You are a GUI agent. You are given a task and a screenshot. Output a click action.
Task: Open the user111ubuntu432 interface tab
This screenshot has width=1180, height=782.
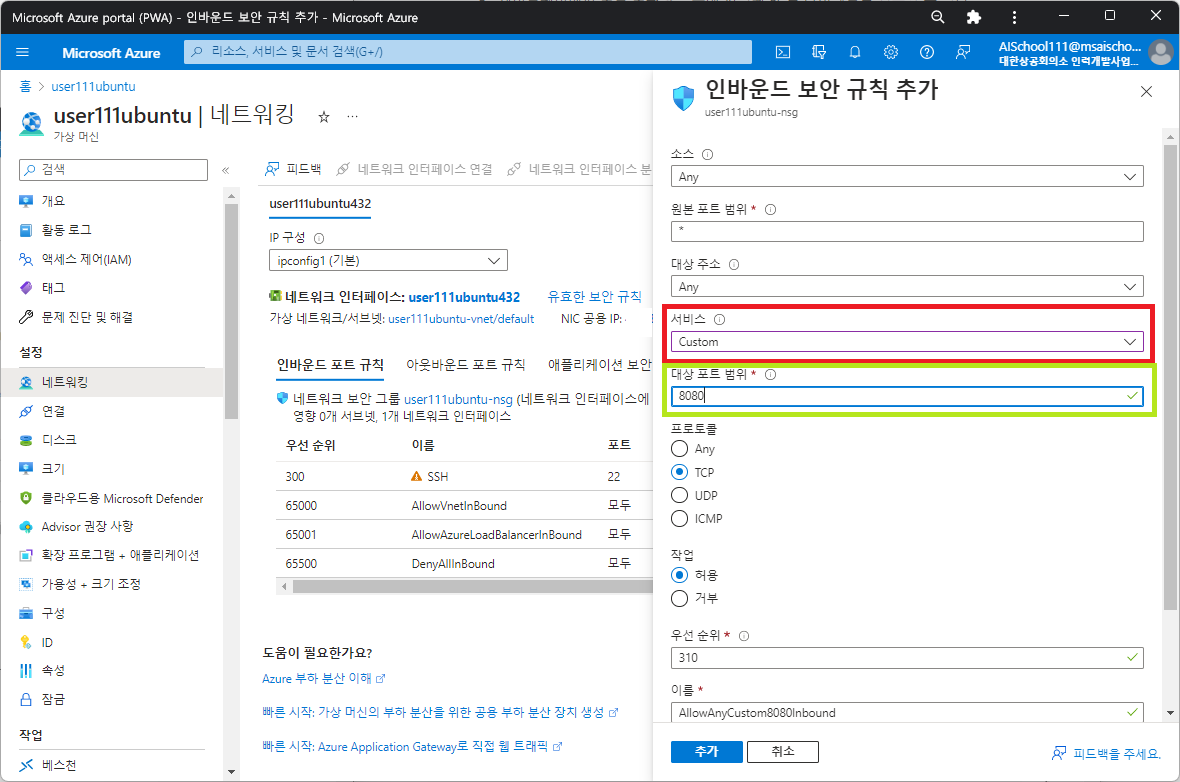320,204
